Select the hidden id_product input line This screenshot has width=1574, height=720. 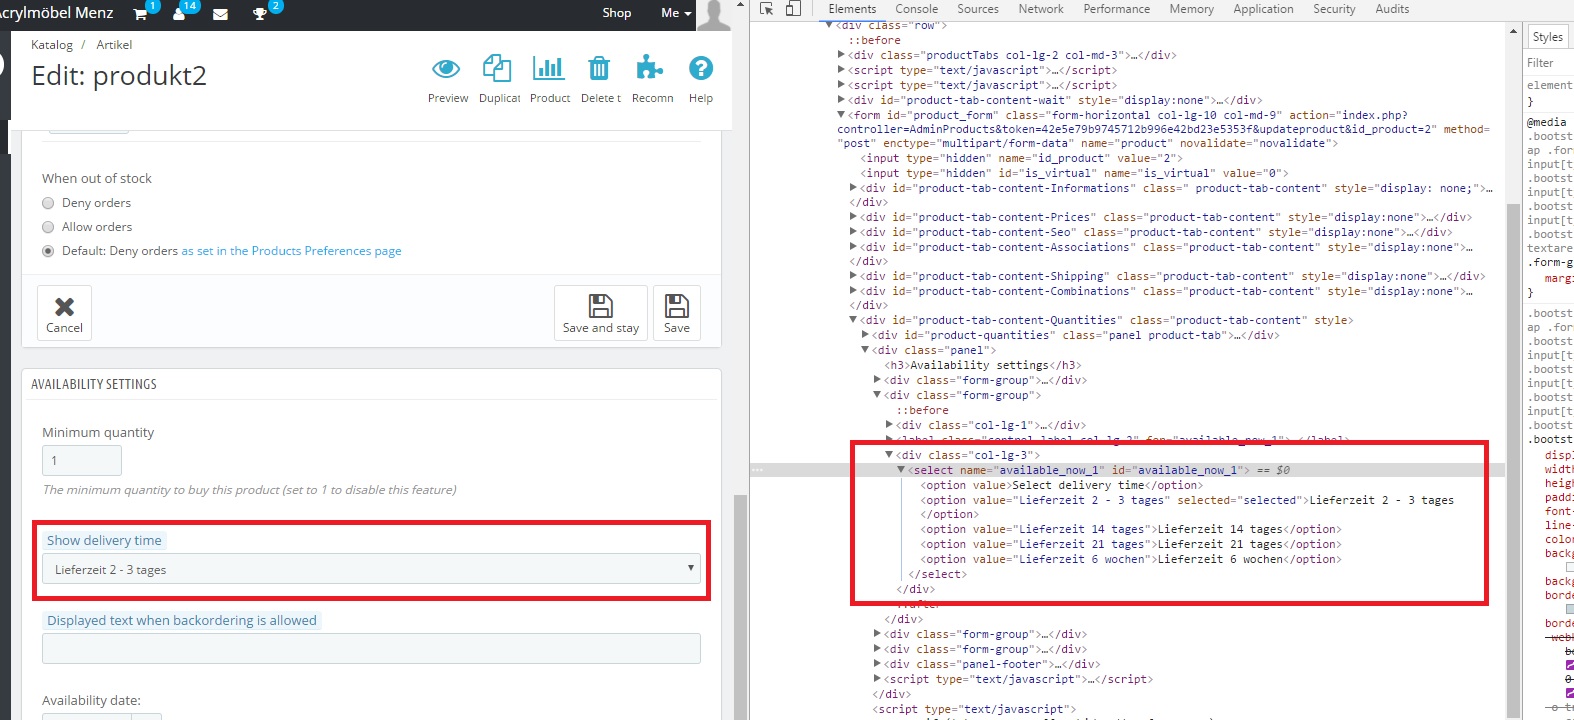(x=1022, y=158)
